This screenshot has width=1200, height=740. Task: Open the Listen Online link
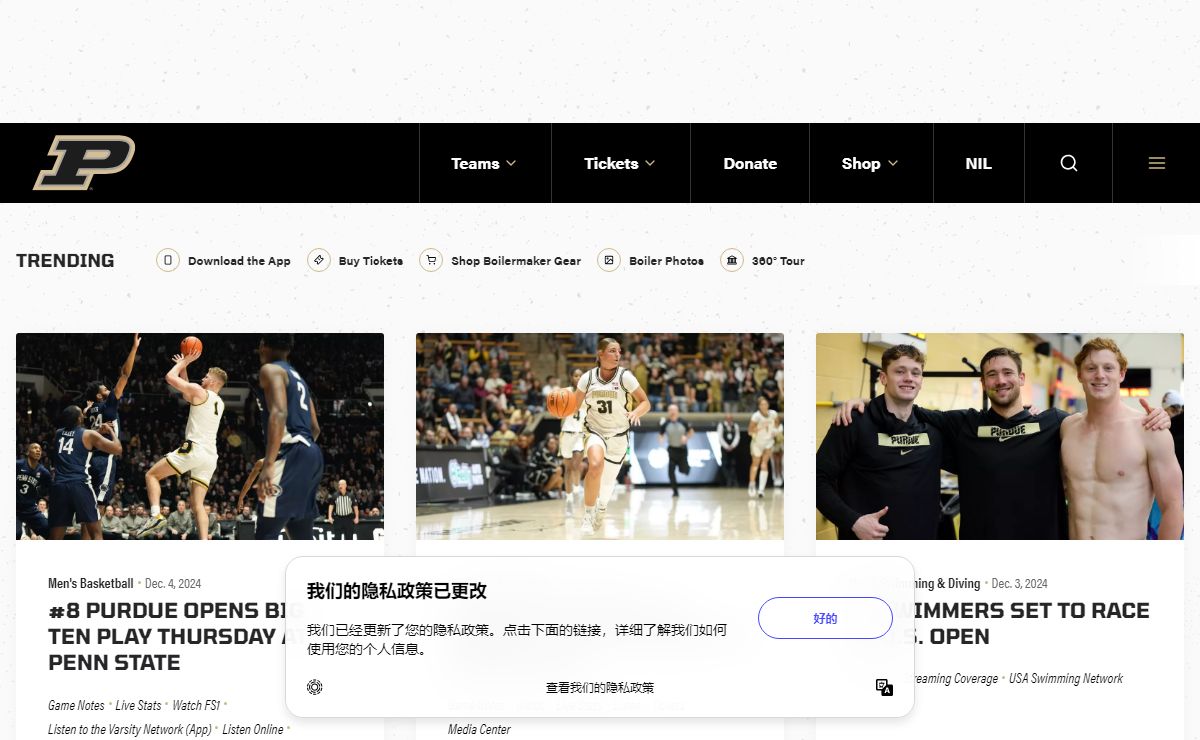(x=253, y=729)
